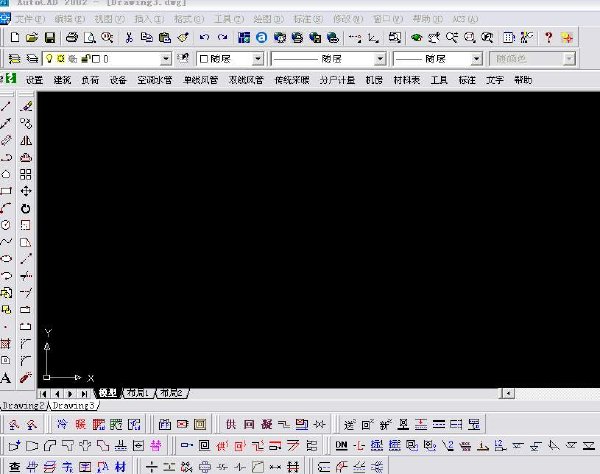Screen dimensions: 600x474
Task: Jump to first layout tab arrow
Action: (43, 394)
